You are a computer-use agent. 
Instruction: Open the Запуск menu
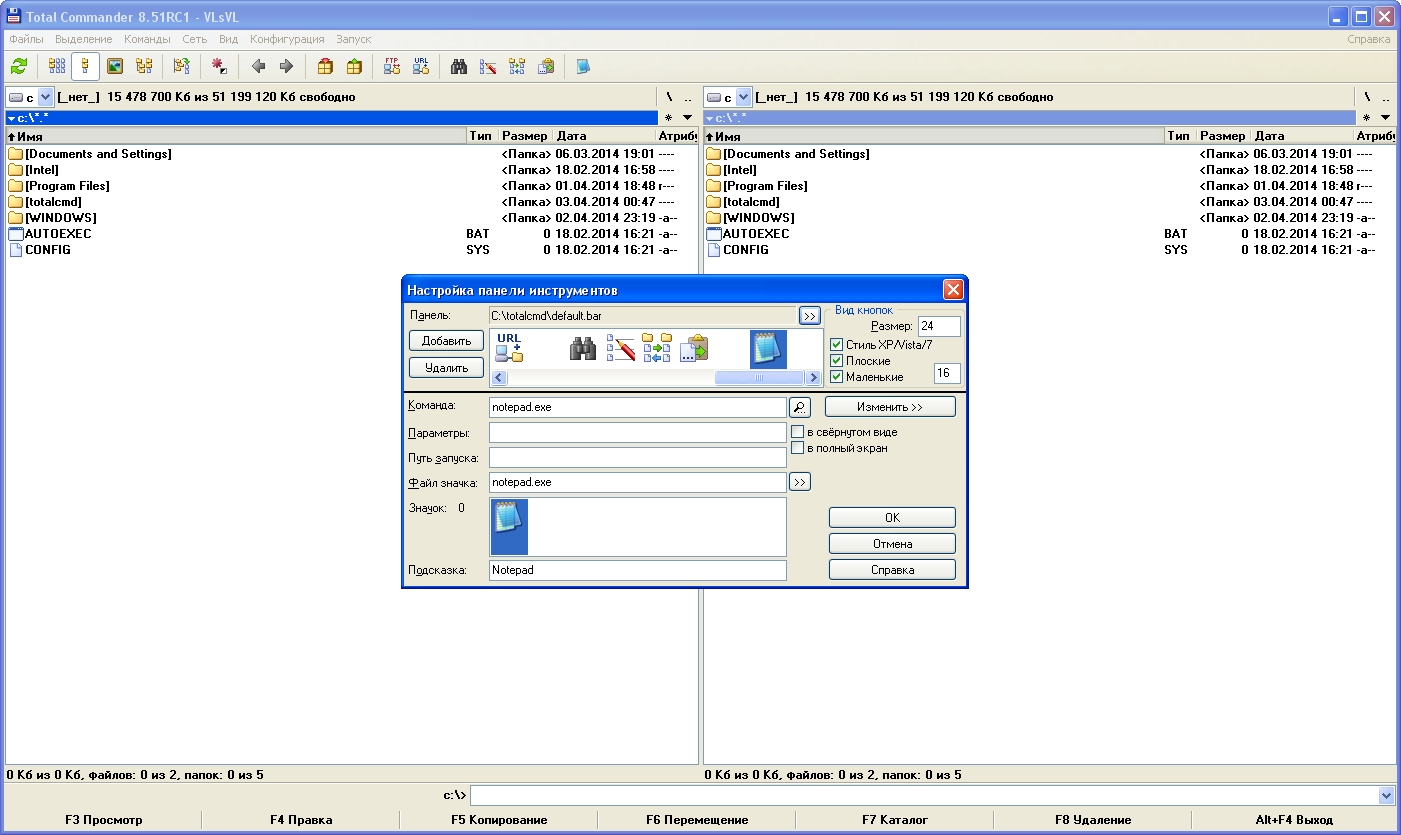pos(353,39)
